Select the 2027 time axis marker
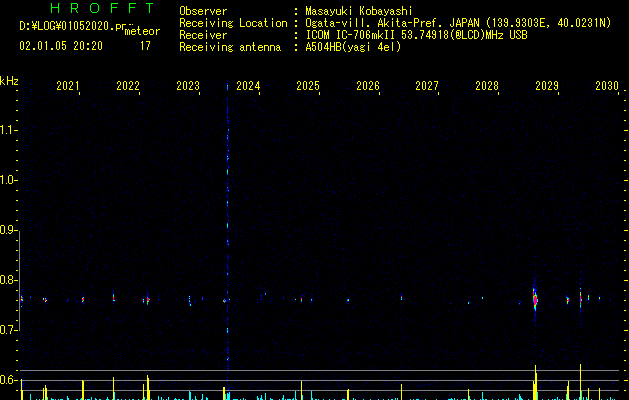Viewport: 629px width, 400px height. [x=427, y=86]
